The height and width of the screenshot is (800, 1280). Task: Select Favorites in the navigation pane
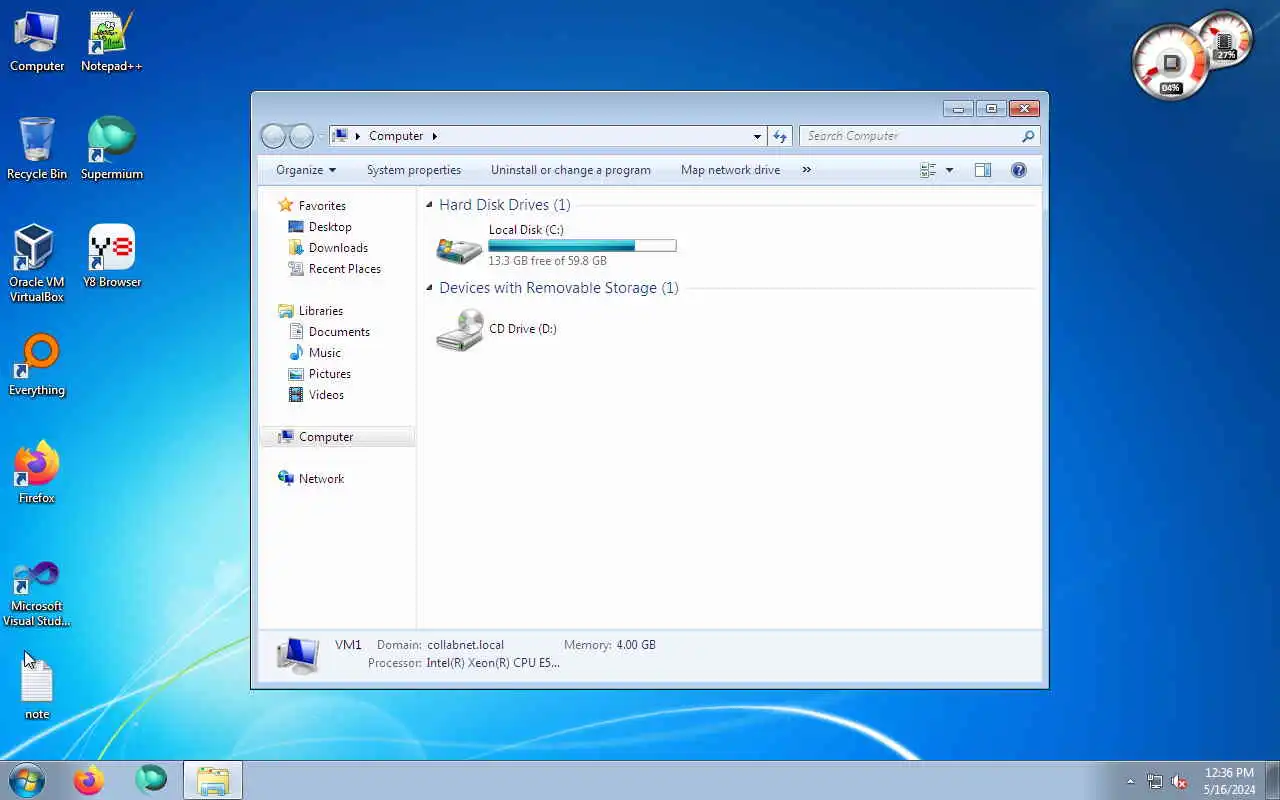pos(322,205)
